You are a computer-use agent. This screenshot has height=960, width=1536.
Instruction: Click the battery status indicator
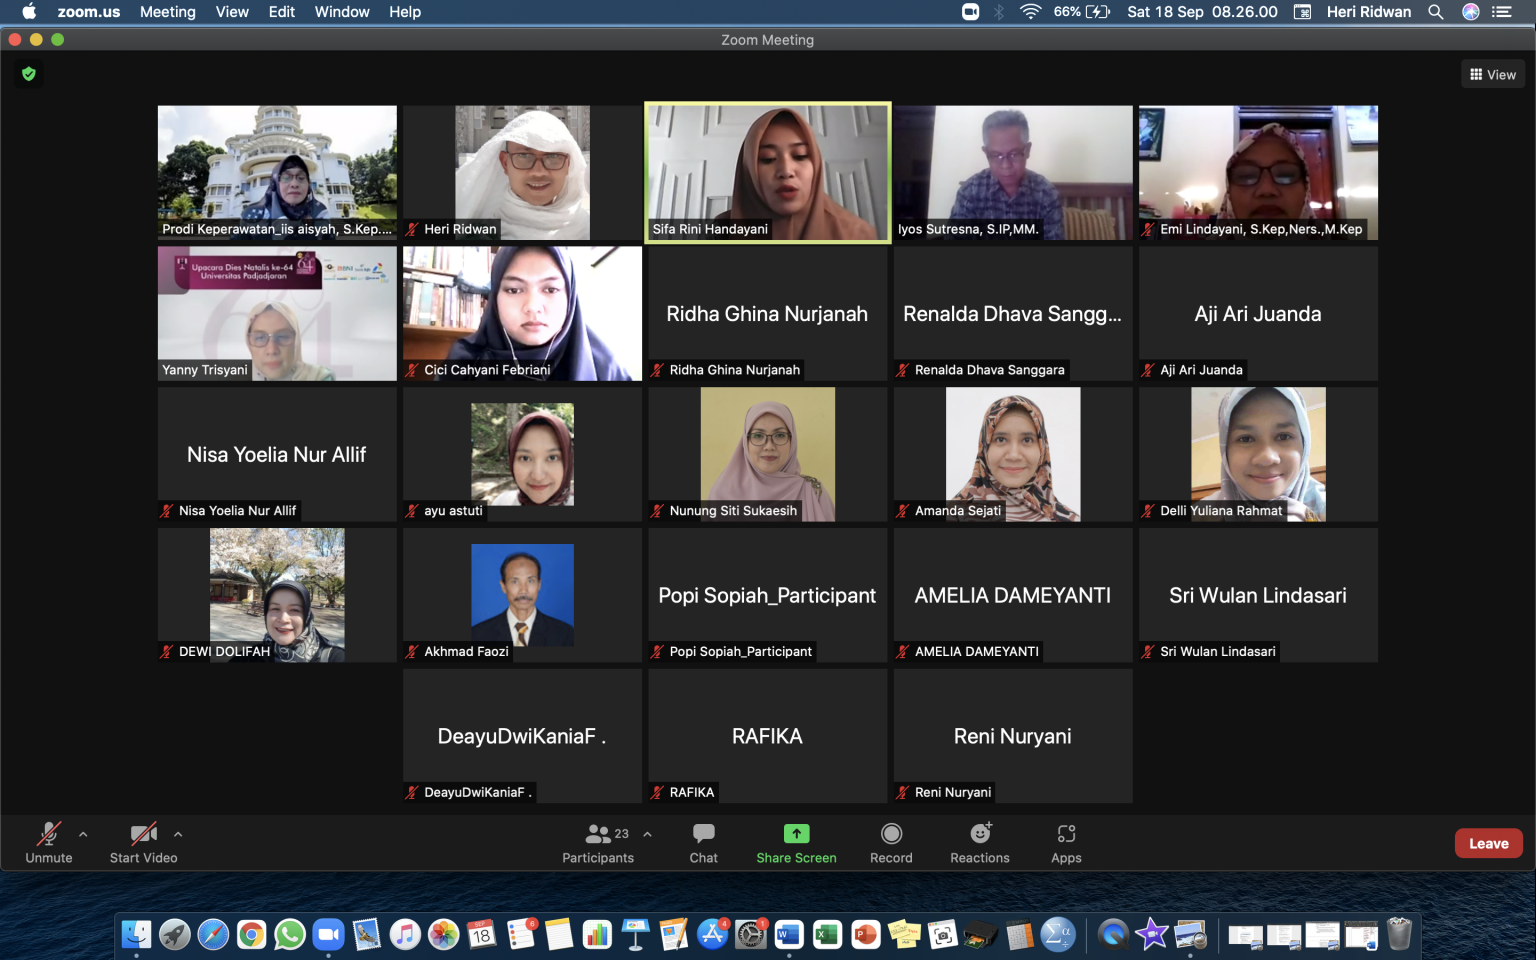tap(1082, 12)
